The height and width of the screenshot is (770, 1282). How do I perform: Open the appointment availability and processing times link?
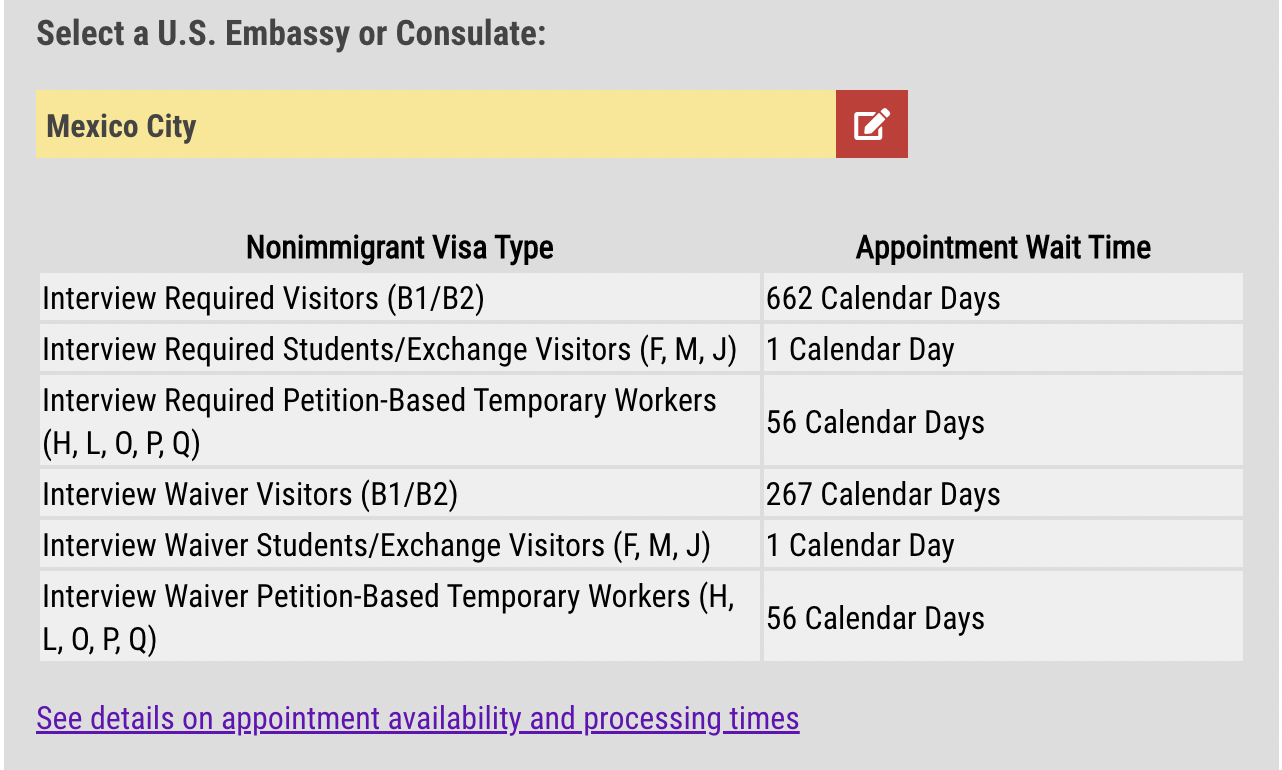point(417,718)
